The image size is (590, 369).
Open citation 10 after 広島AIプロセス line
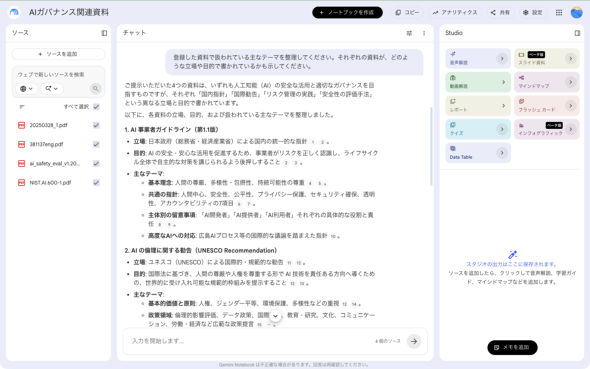[x=333, y=236]
